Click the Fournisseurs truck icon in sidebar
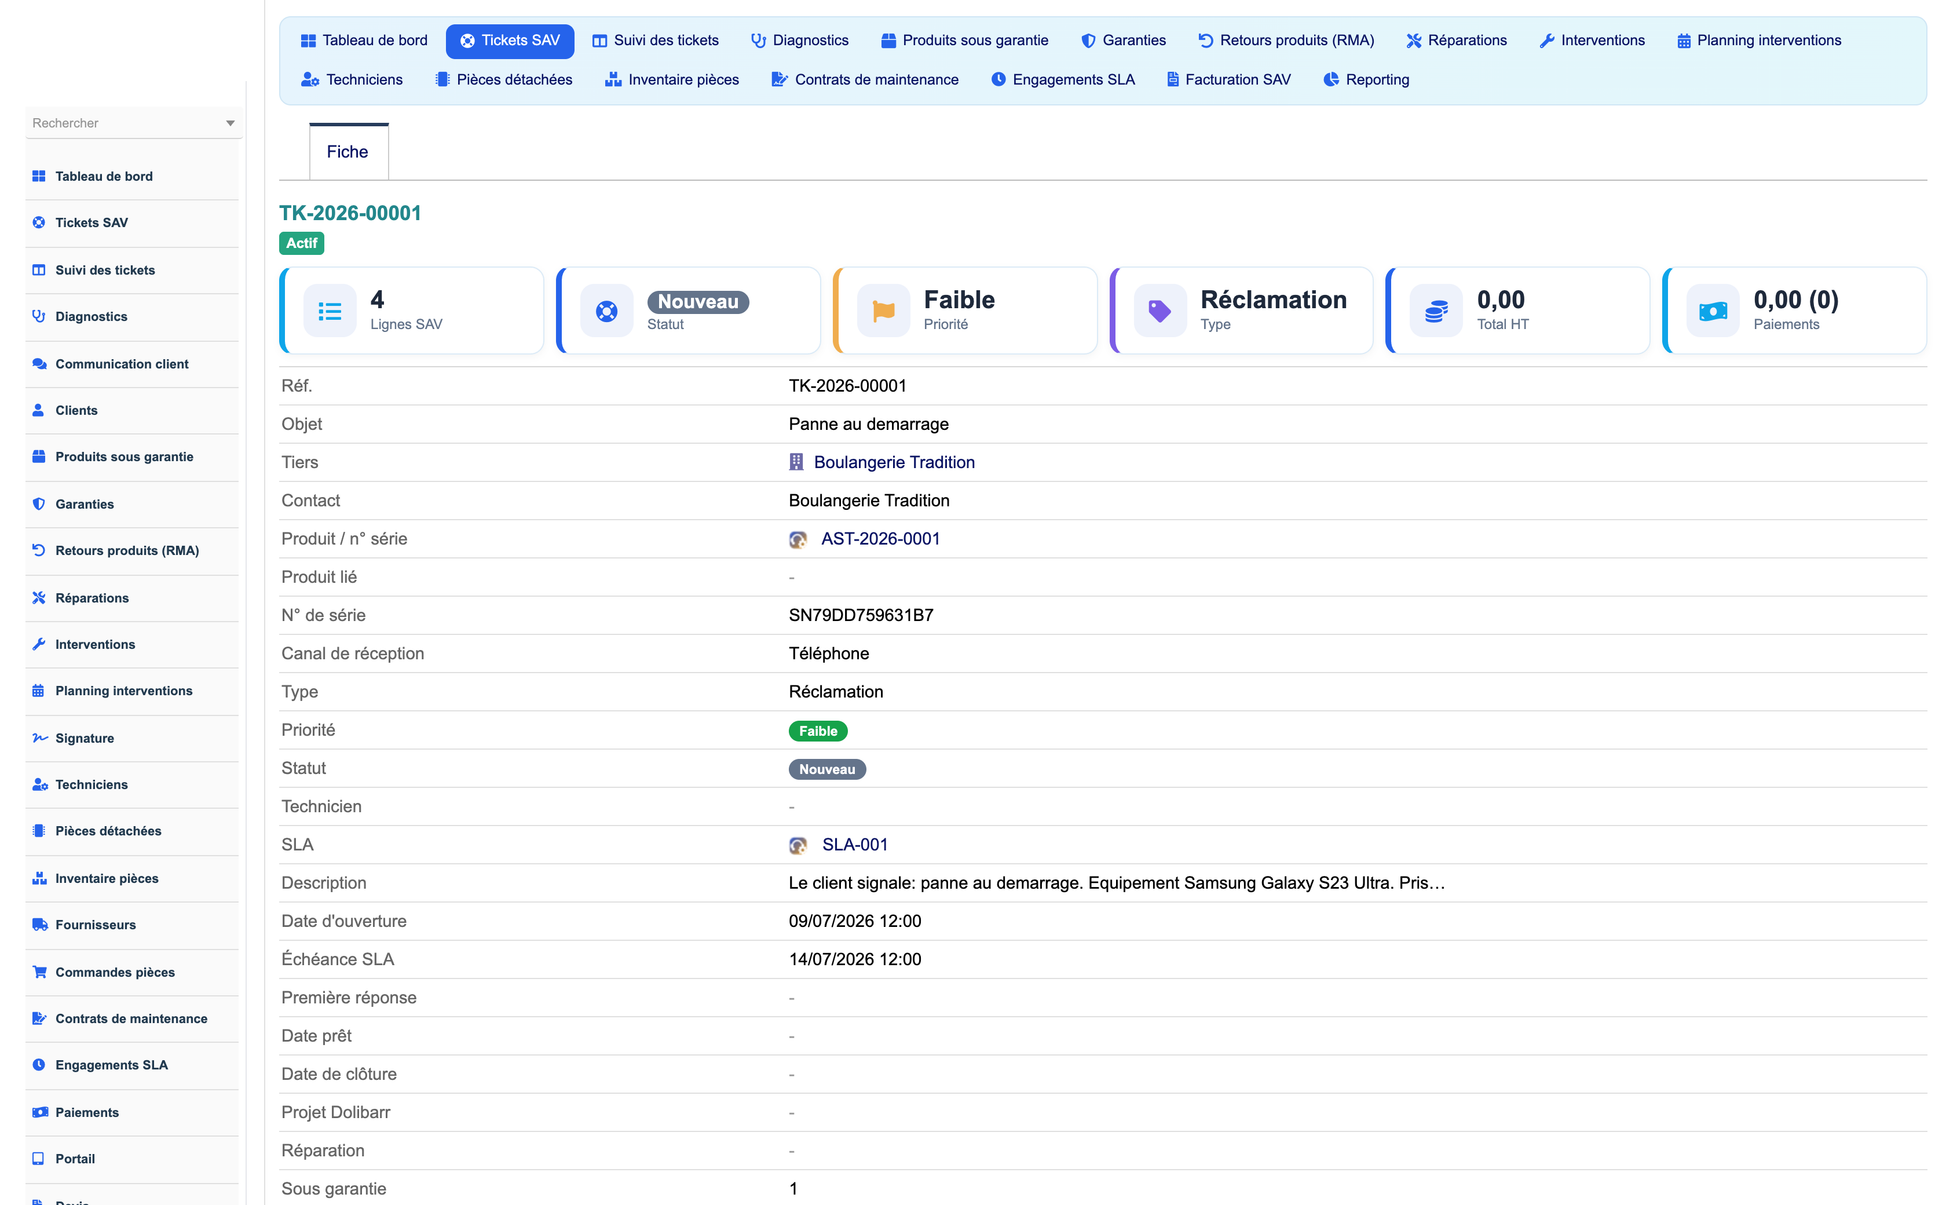Image resolution: width=1946 pixels, height=1205 pixels. click(x=39, y=925)
